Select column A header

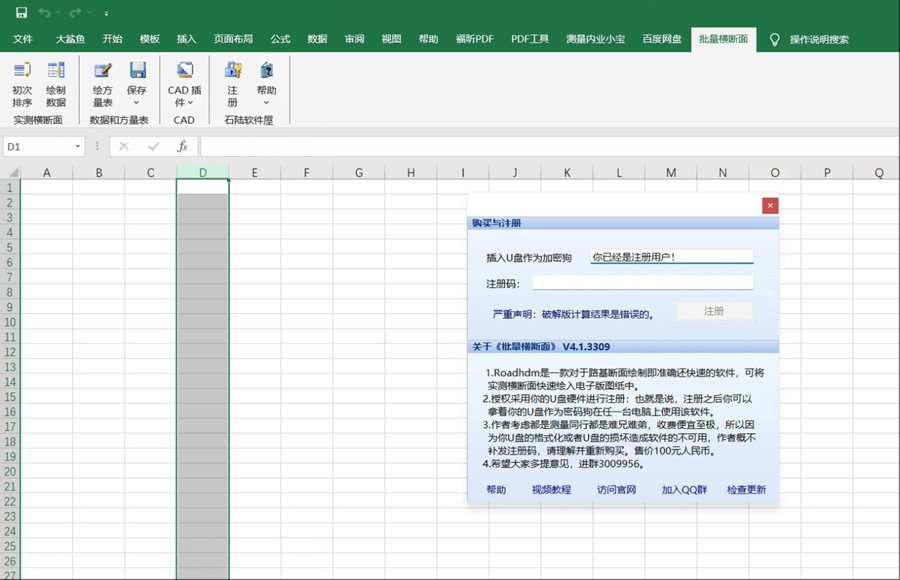[46, 172]
